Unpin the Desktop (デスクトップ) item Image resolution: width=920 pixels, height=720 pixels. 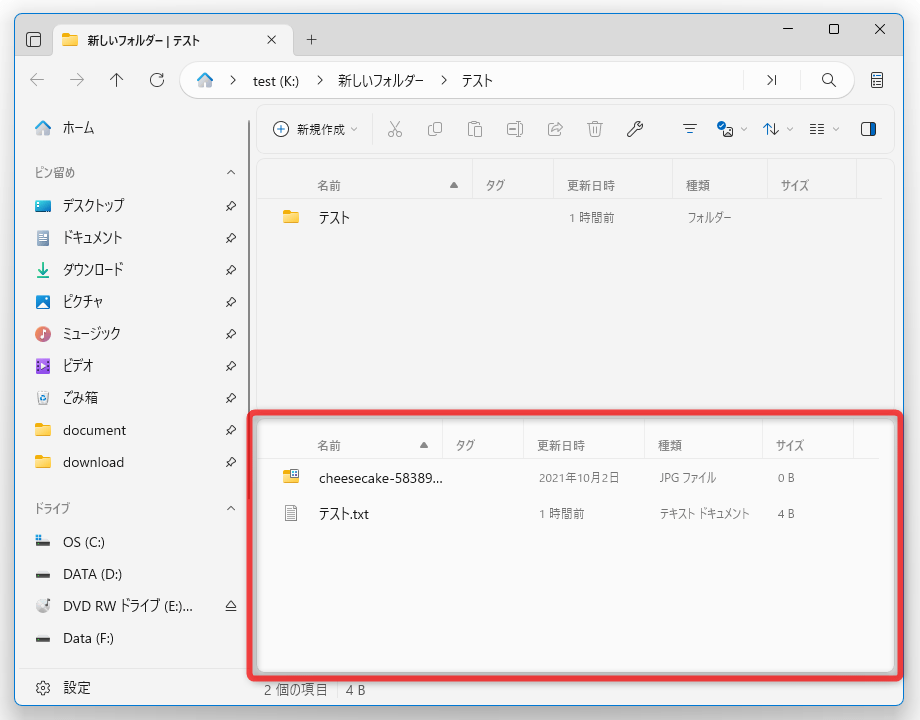(231, 206)
